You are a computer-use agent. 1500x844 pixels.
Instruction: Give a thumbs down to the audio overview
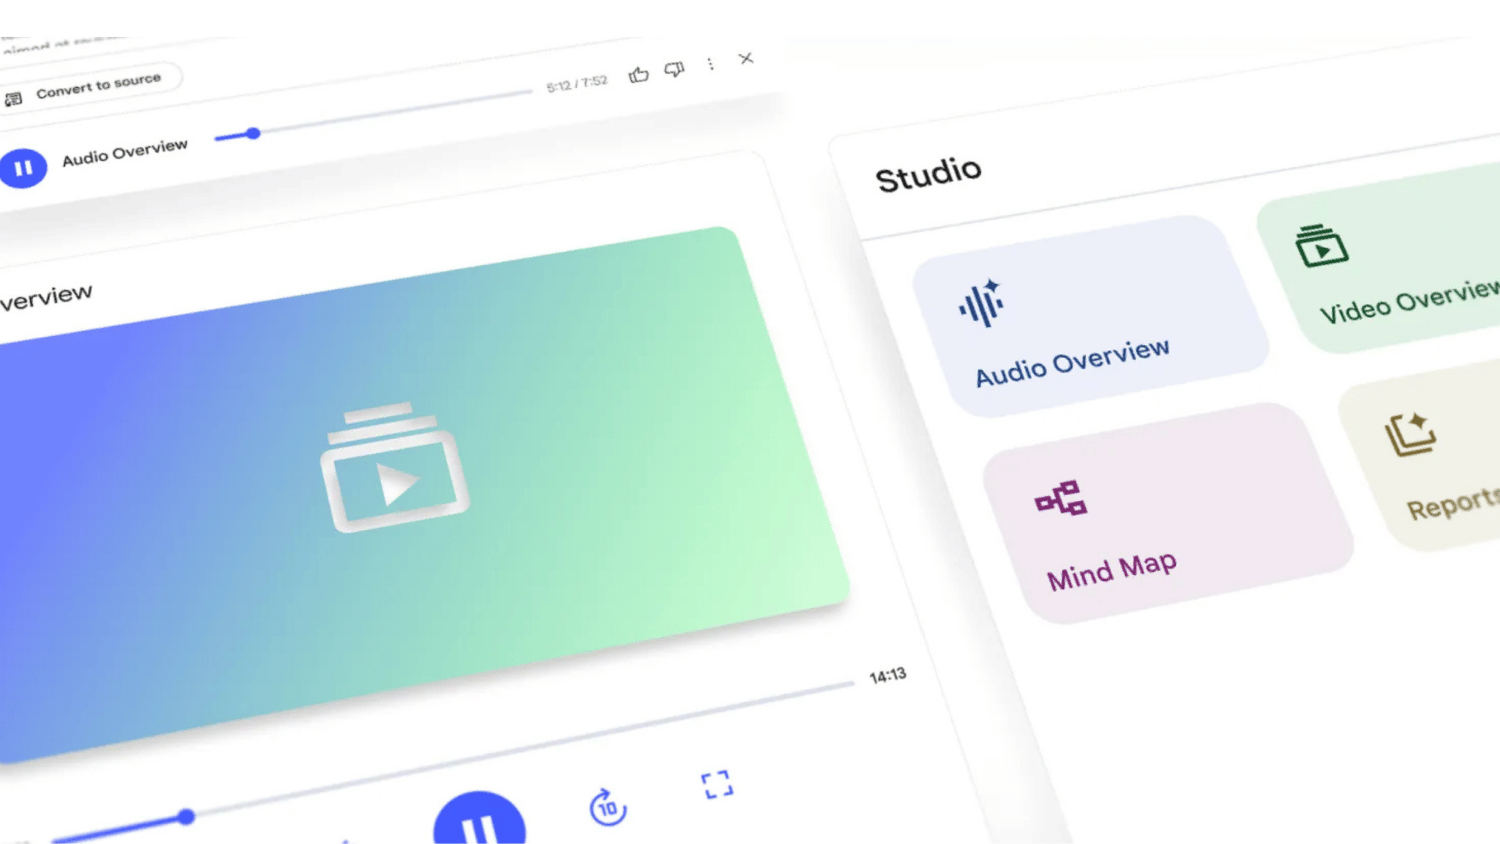point(675,69)
